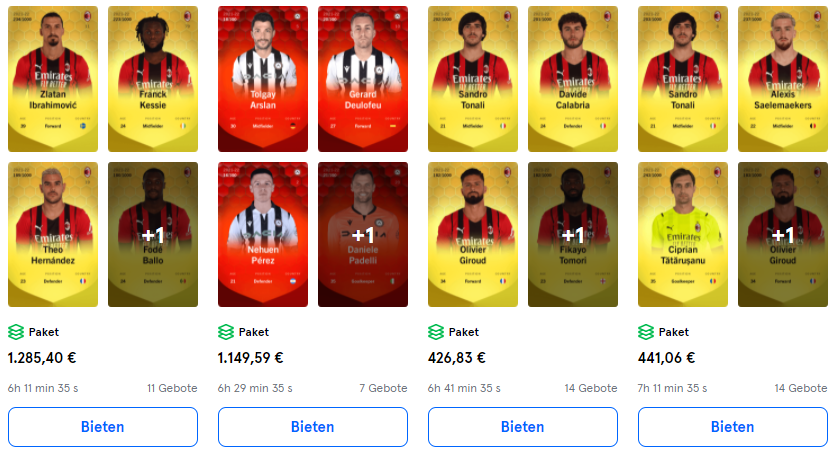The height and width of the screenshot is (454, 837).
Task: Open the Nehuen Pérez red card
Action: pyautogui.click(x=263, y=235)
